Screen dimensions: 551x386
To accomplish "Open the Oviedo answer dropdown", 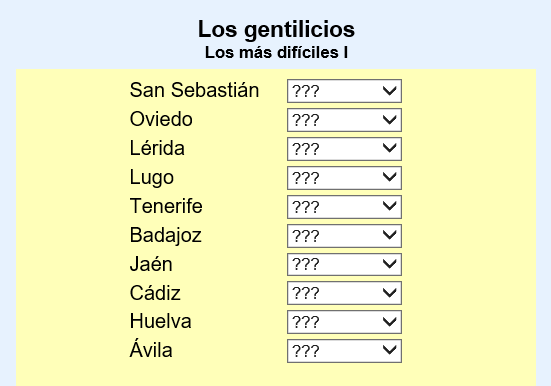I will pos(344,120).
